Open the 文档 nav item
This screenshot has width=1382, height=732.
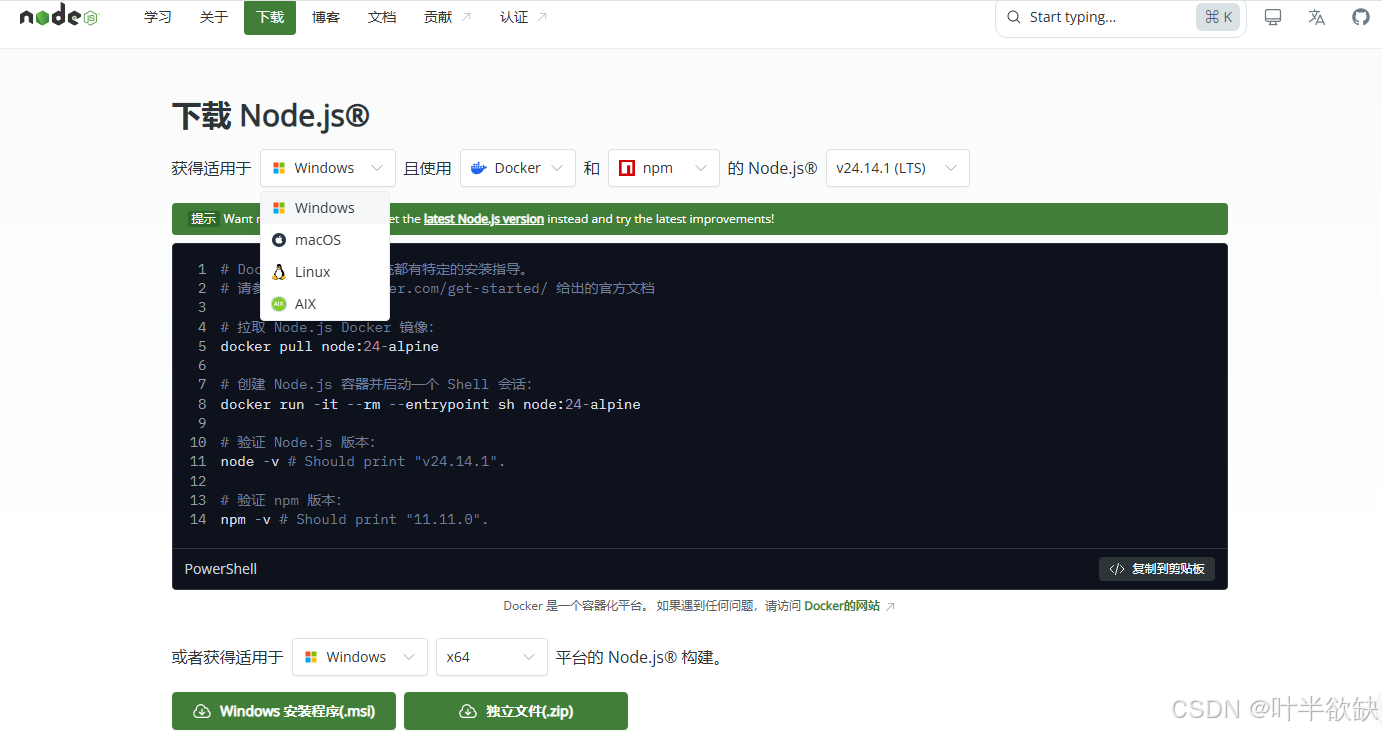[382, 17]
